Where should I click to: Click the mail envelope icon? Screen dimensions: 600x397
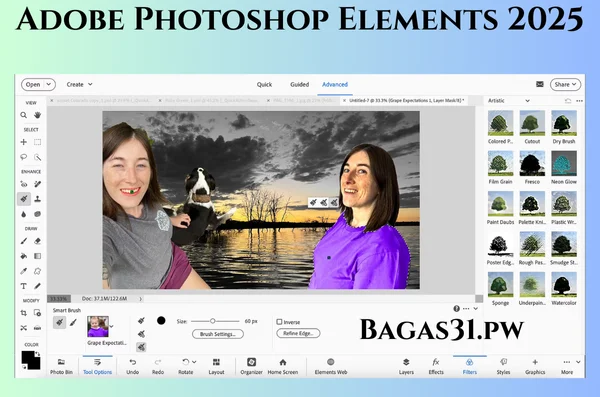click(540, 84)
